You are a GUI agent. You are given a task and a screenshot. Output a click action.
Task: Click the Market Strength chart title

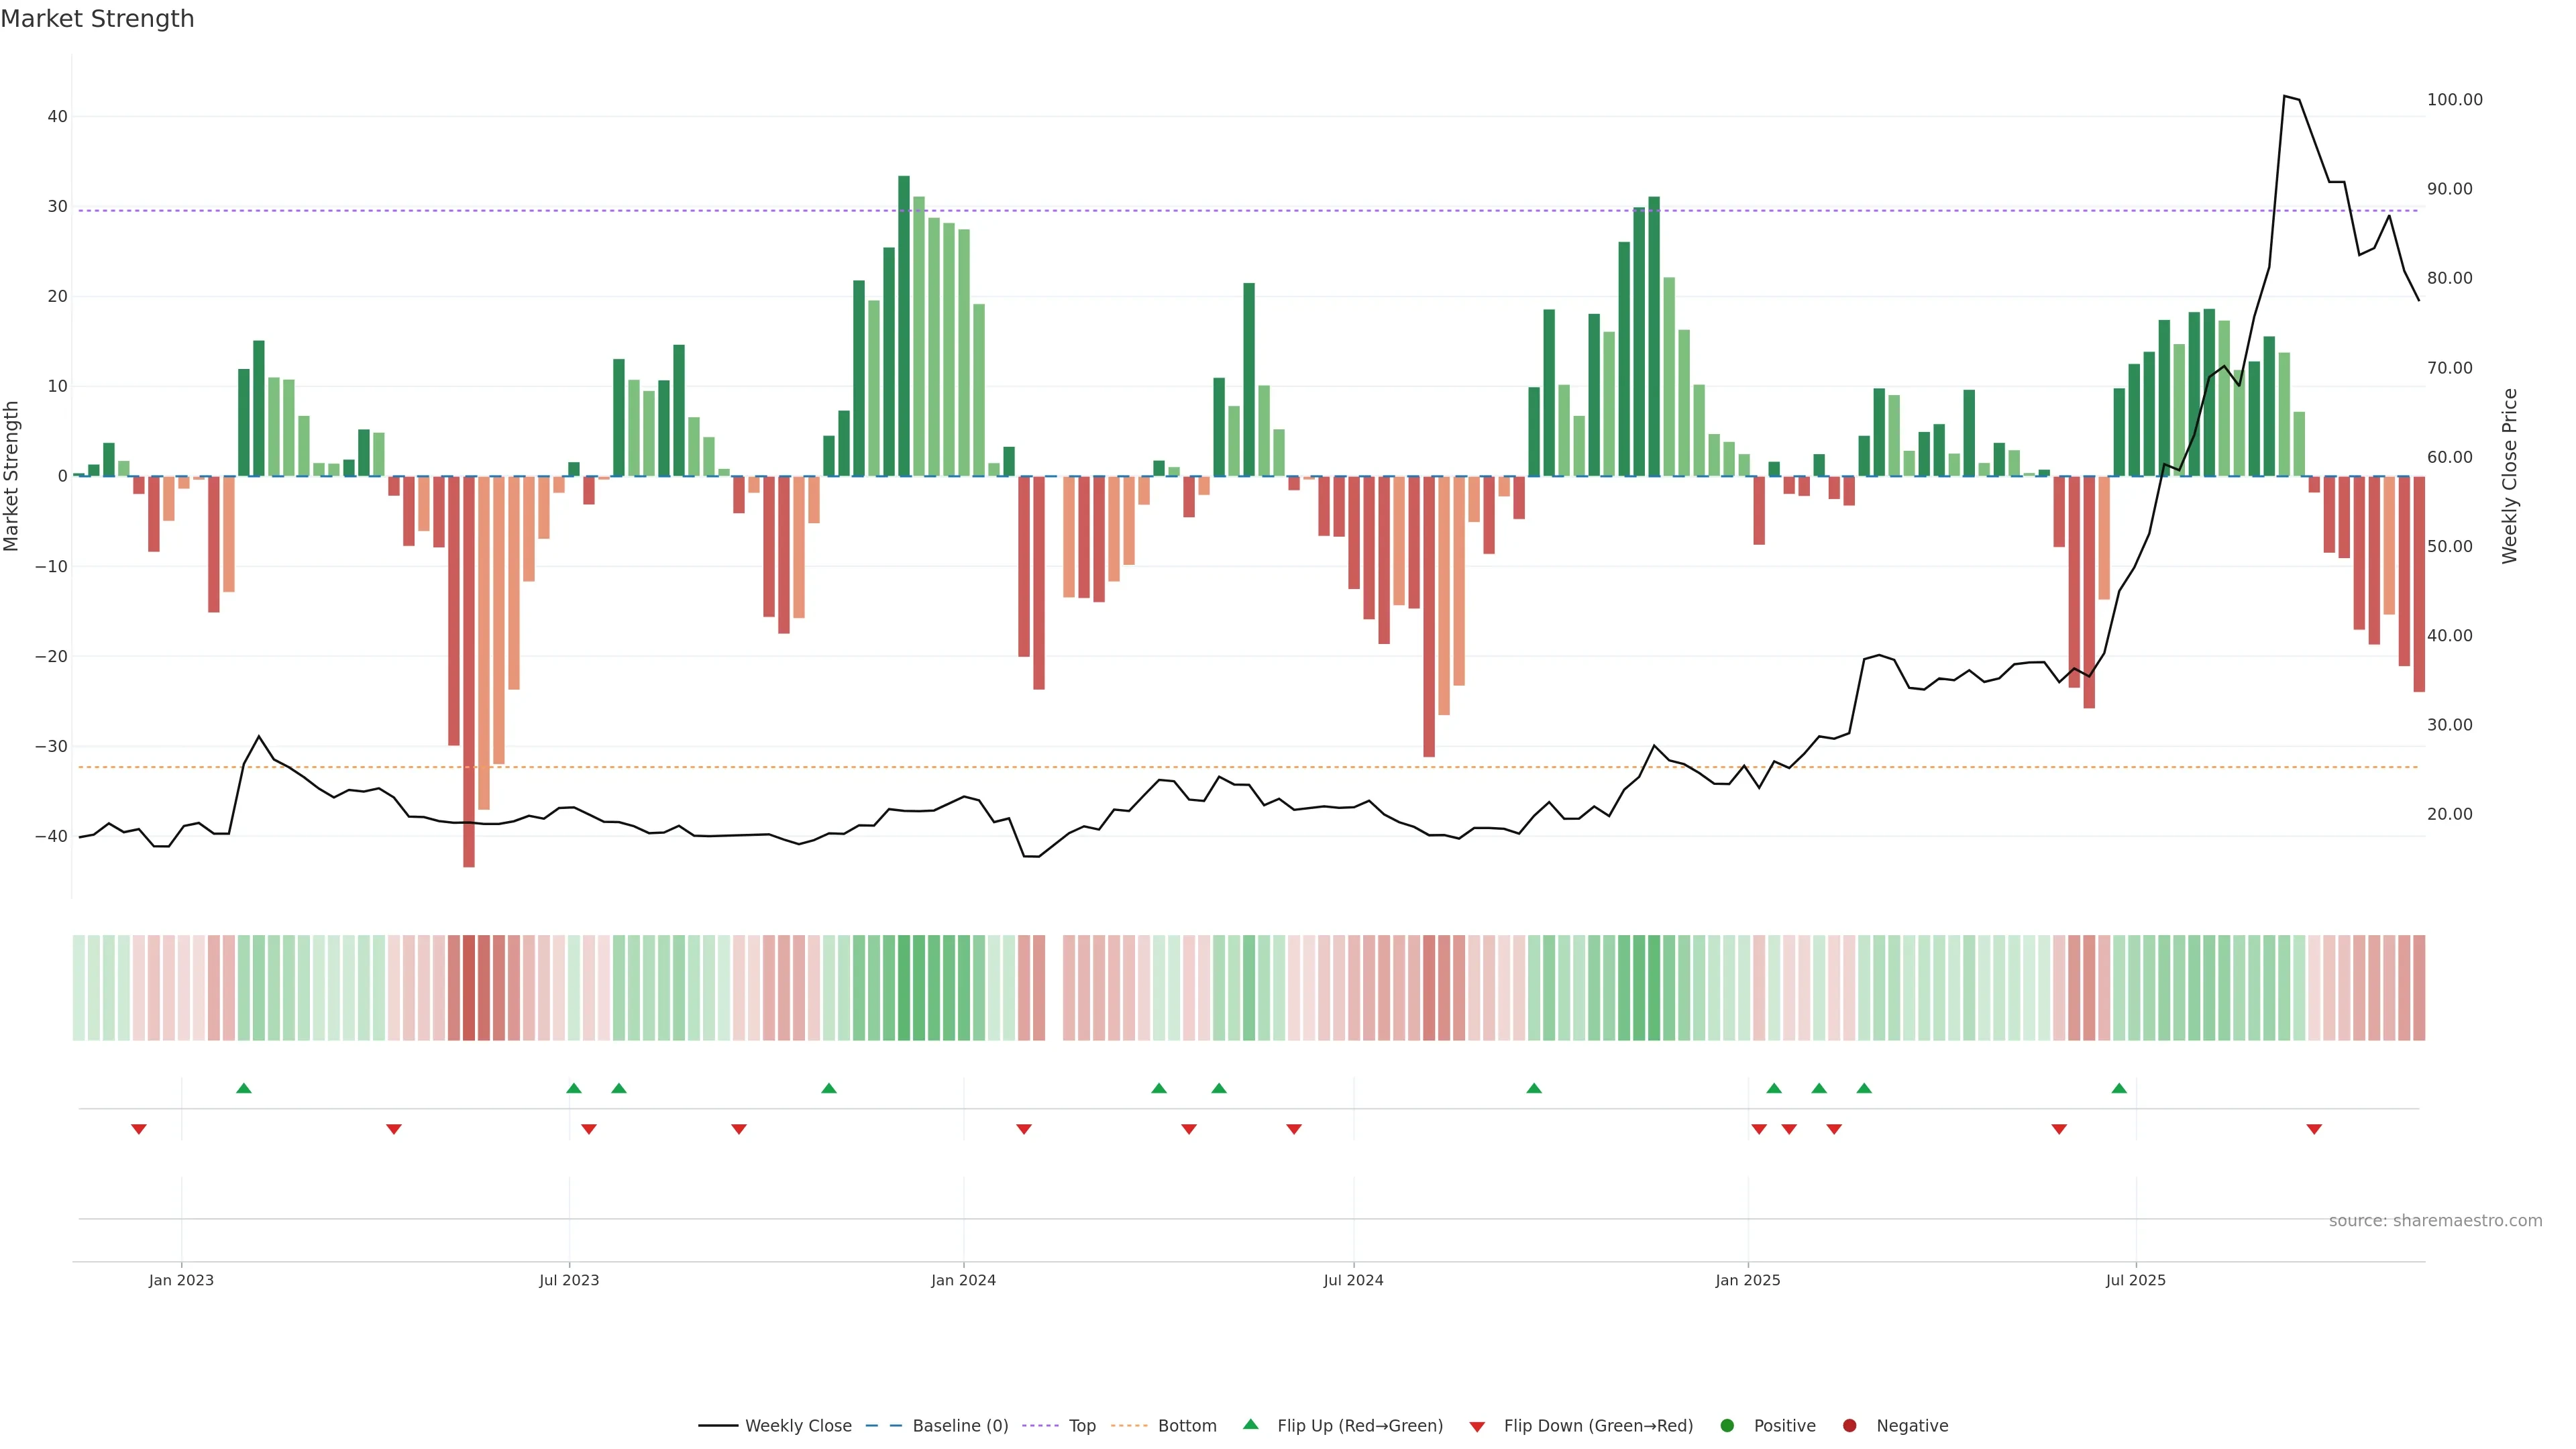pos(97,19)
